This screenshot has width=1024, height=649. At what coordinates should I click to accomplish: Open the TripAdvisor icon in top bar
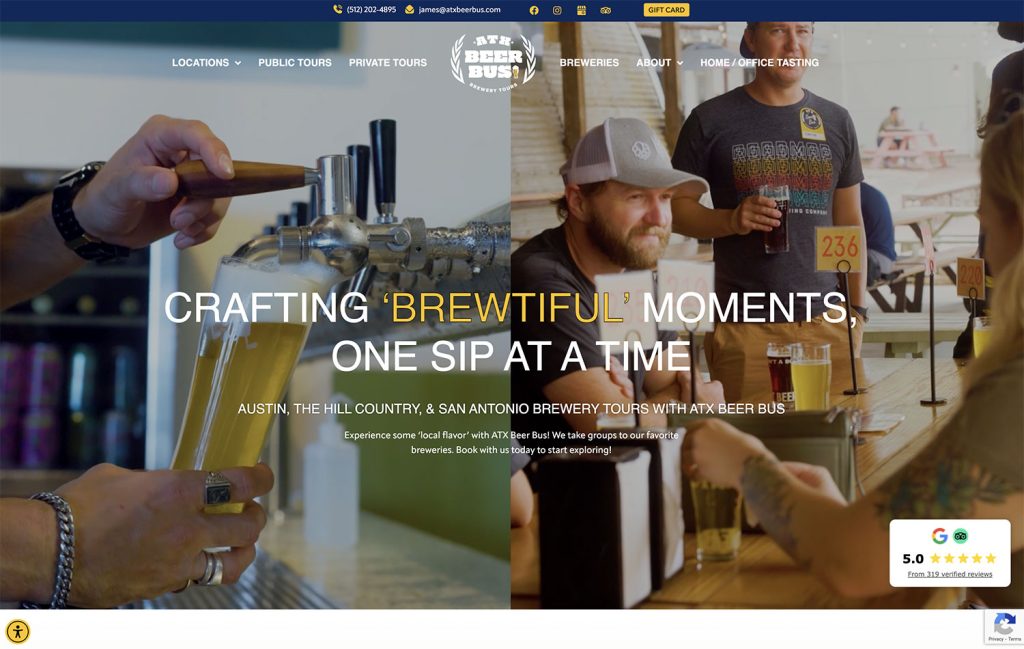click(x=605, y=10)
